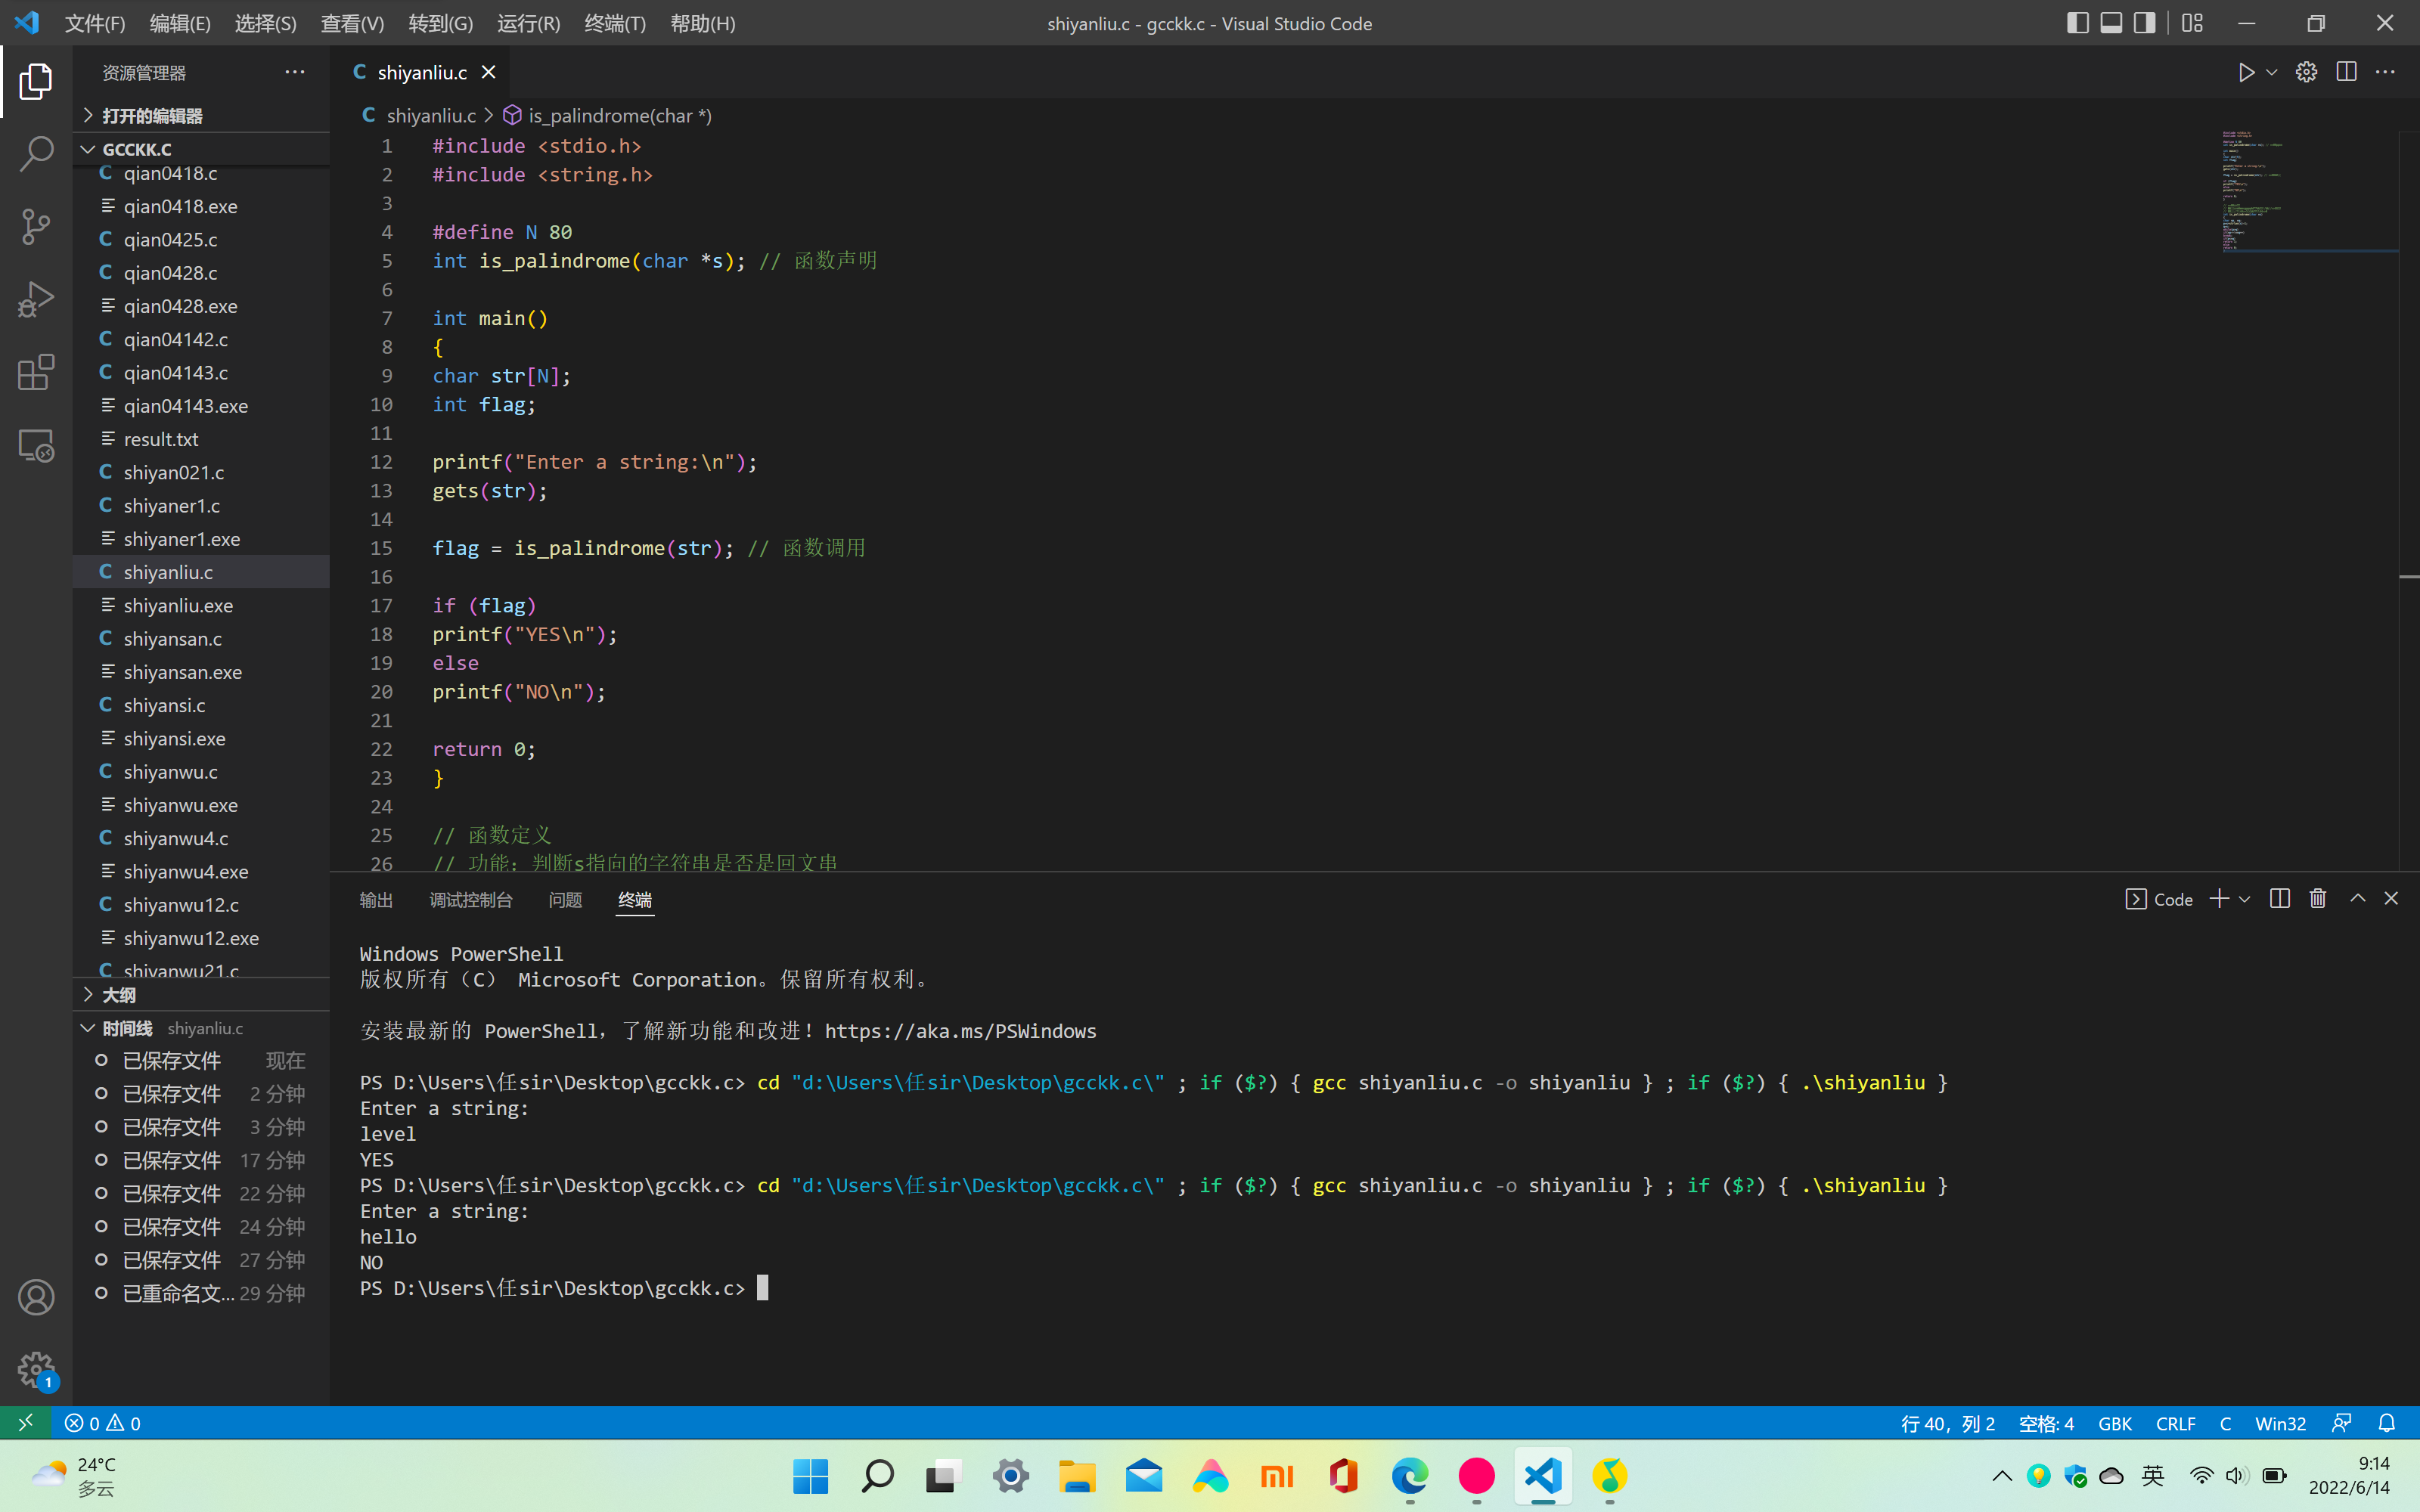Screen dimensions: 2420x1512
Task: Expand the 大纲 outline section
Action: point(201,995)
